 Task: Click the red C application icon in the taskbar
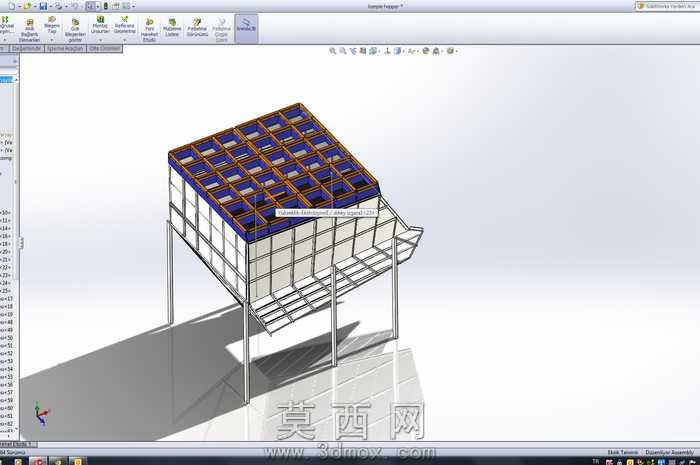(38, 461)
